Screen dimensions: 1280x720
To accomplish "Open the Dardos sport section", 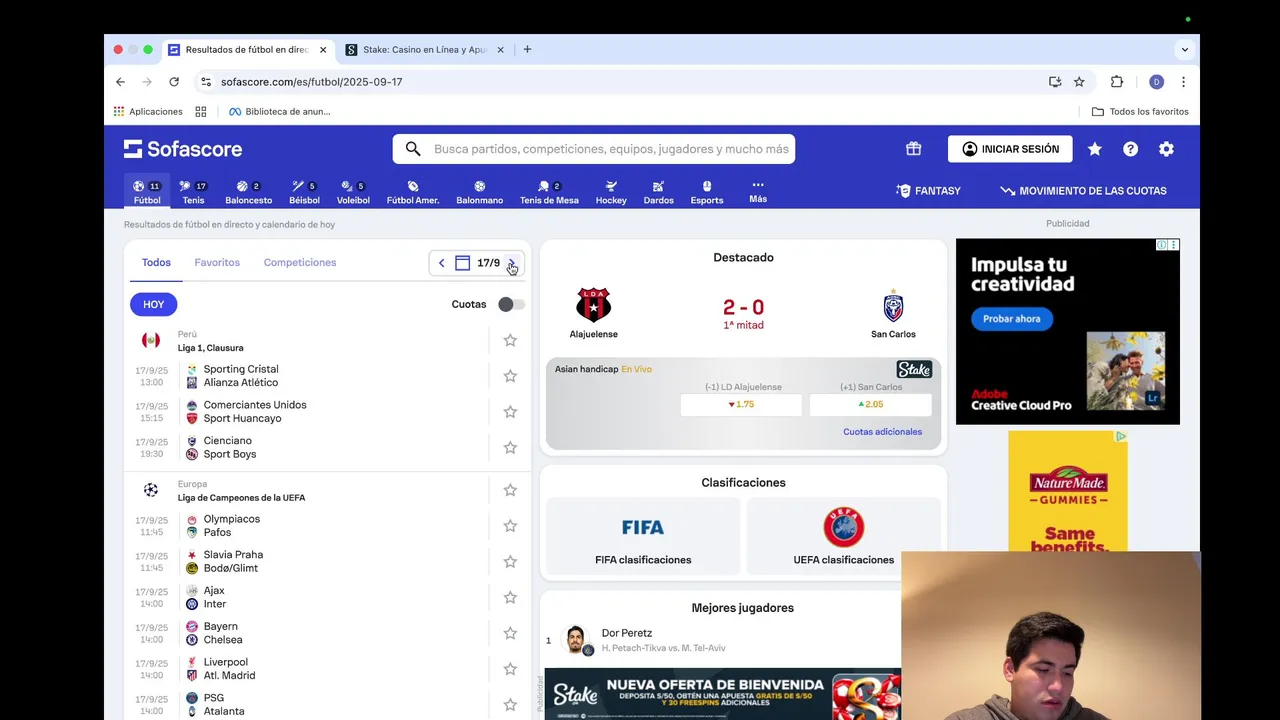I will coord(658,192).
